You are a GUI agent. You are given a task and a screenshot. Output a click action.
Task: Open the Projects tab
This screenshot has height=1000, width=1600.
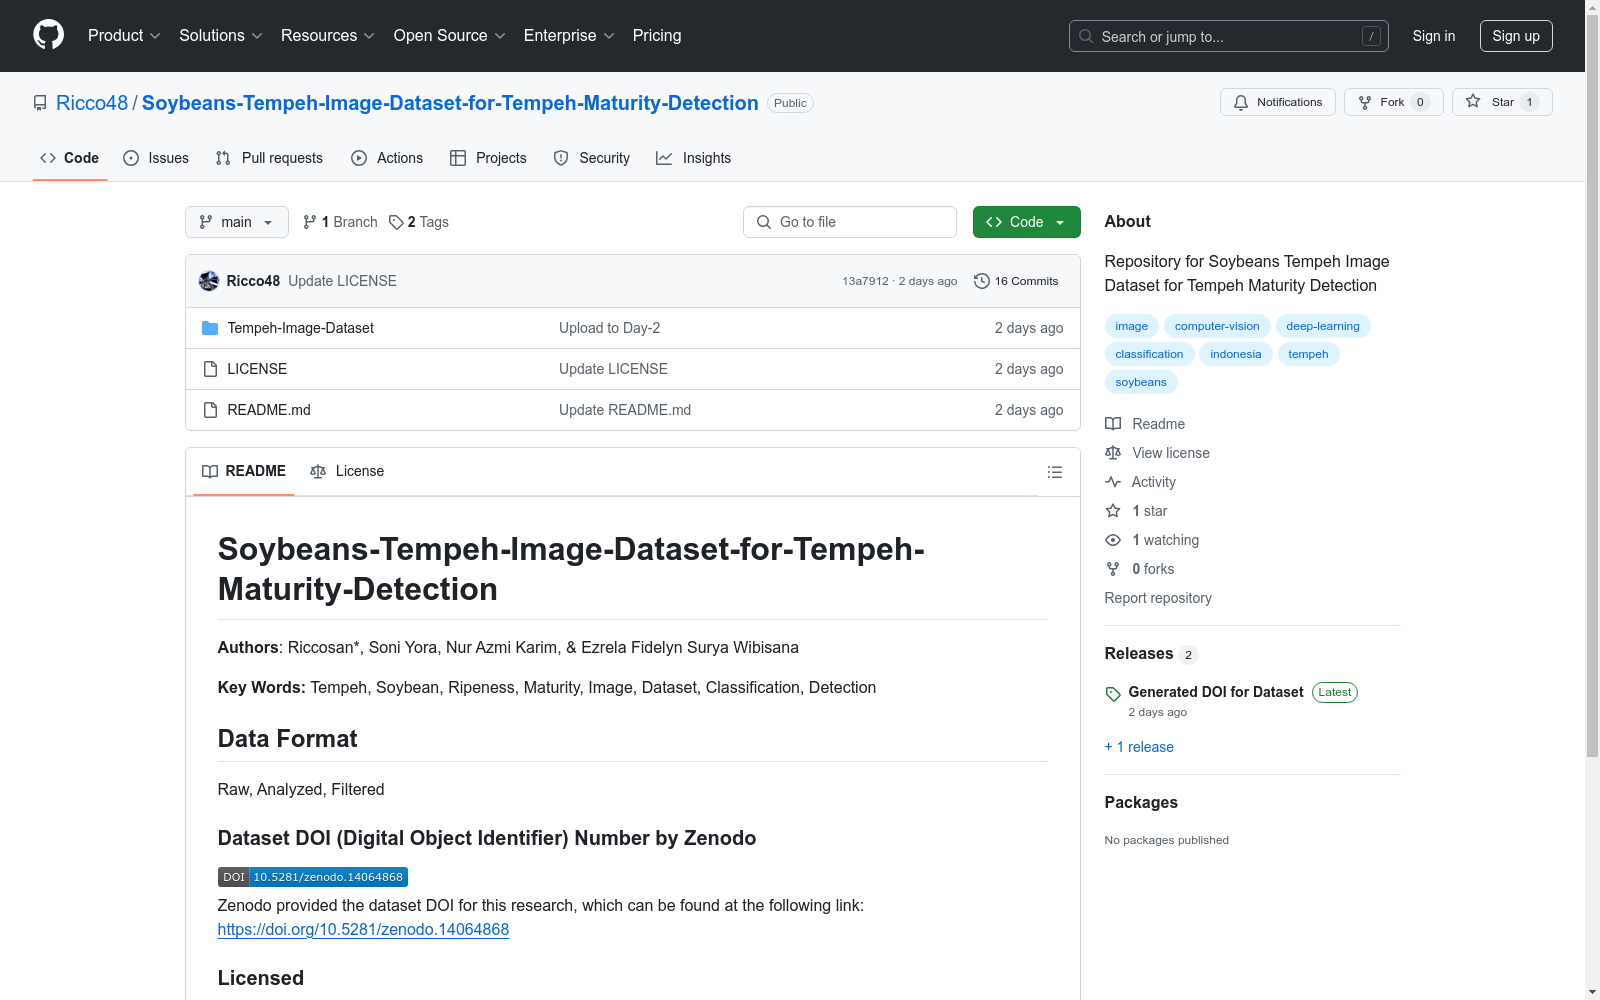point(488,158)
